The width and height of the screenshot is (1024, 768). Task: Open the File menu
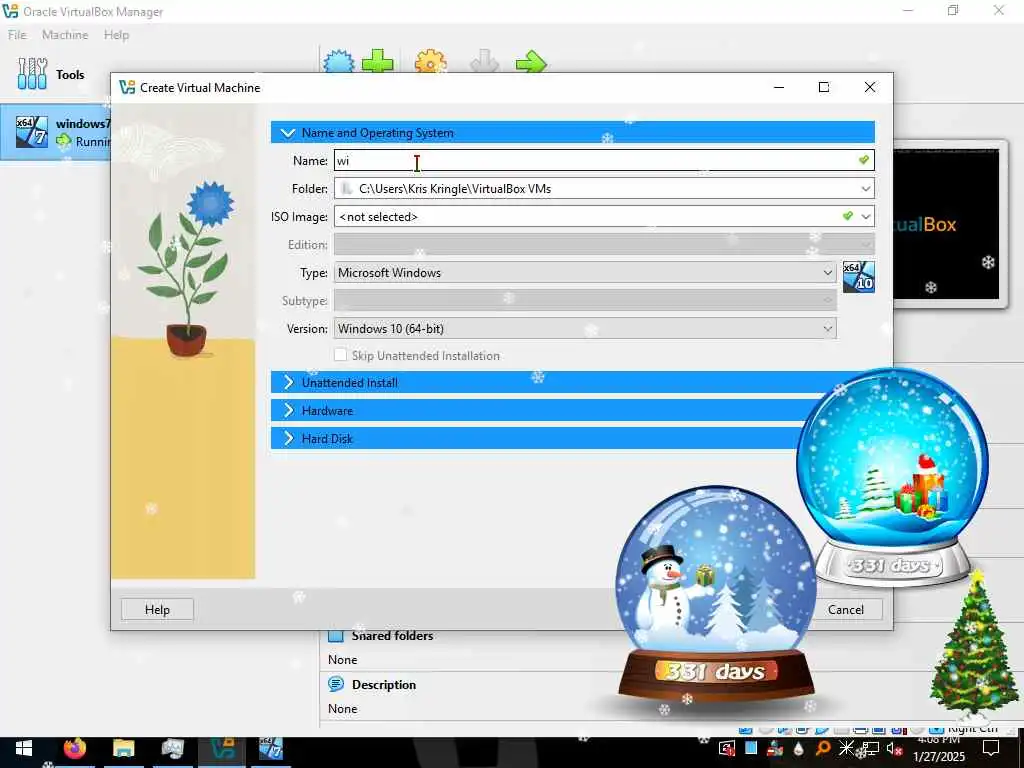tap(17, 35)
